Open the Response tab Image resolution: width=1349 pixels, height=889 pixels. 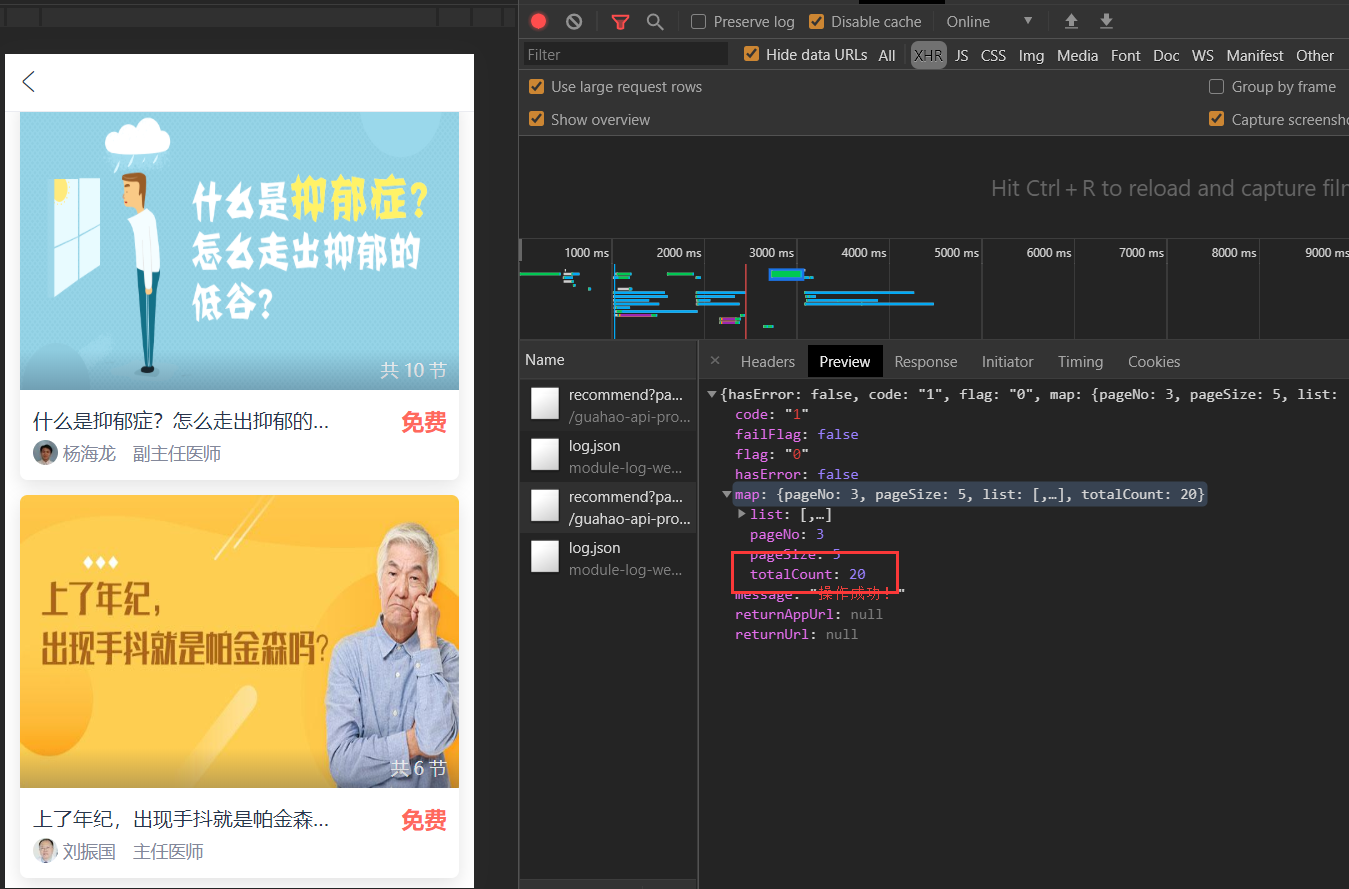click(x=925, y=361)
